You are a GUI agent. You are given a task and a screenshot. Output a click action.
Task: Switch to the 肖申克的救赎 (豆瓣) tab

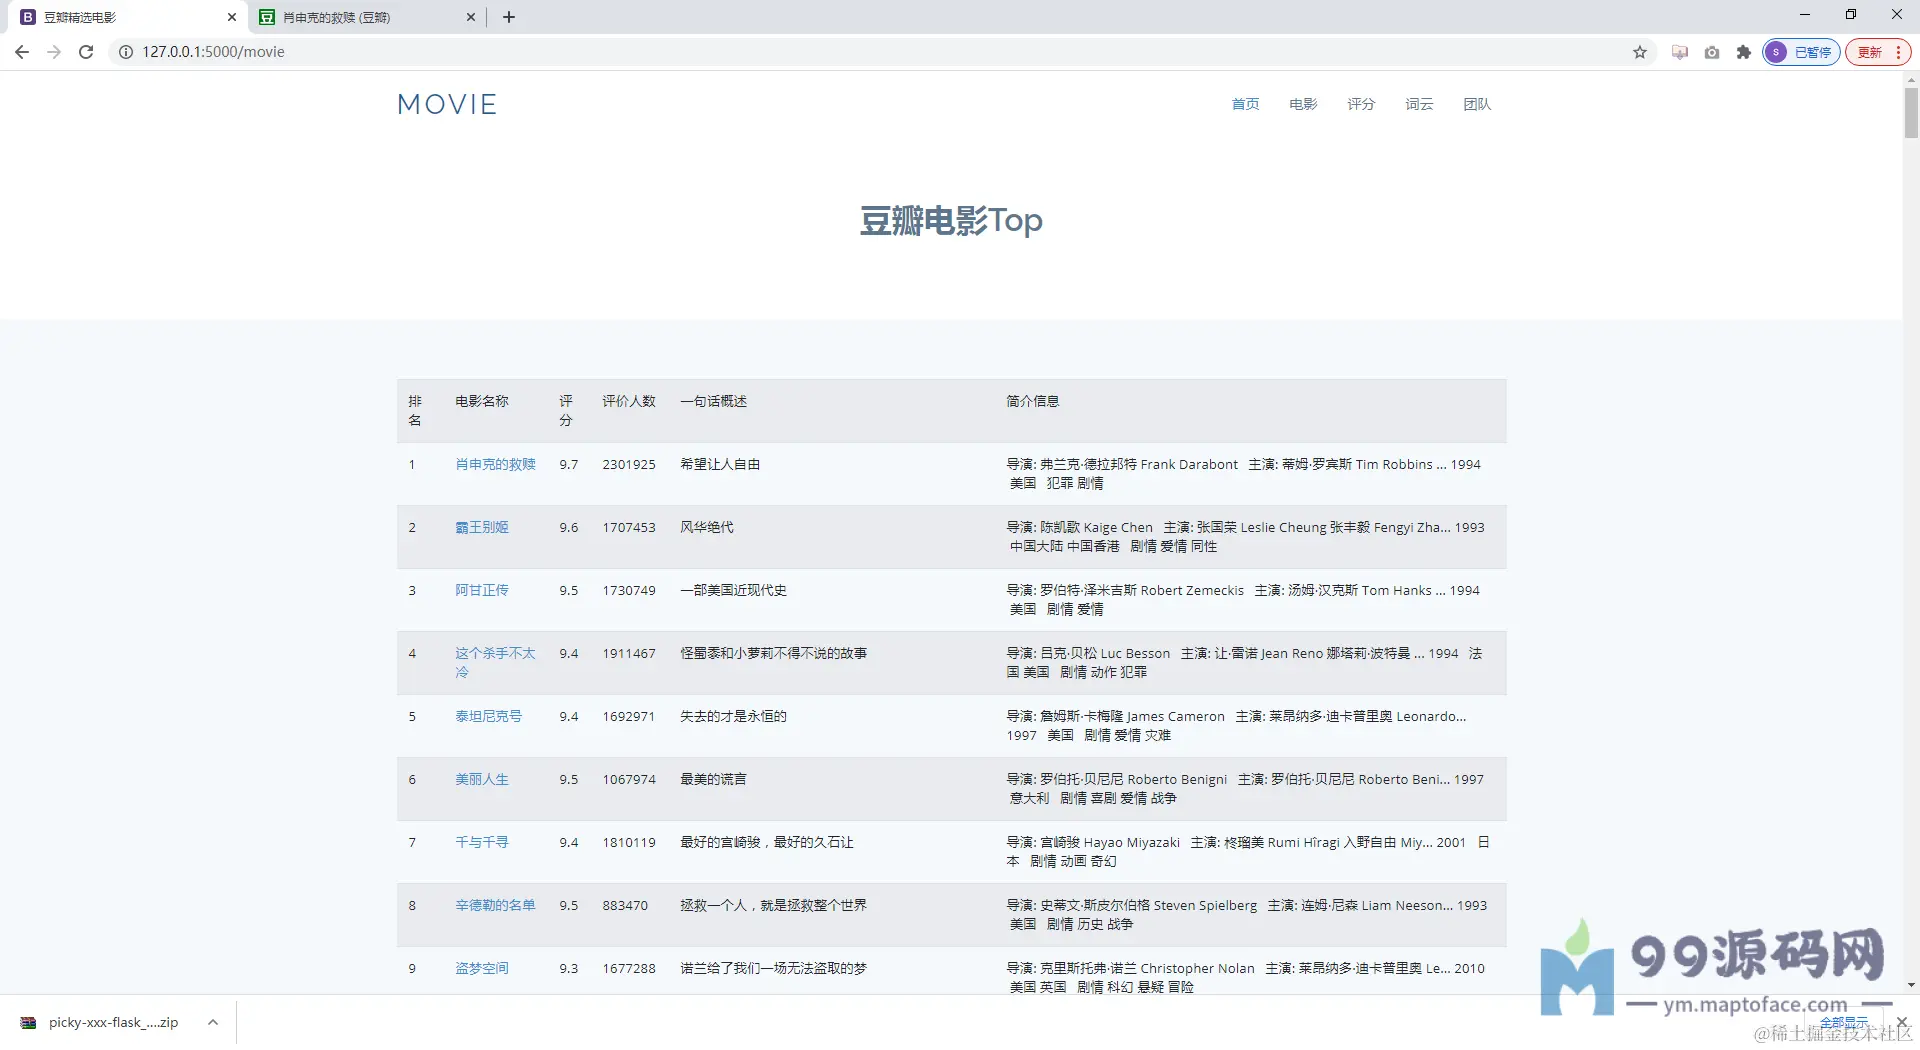tap(366, 17)
